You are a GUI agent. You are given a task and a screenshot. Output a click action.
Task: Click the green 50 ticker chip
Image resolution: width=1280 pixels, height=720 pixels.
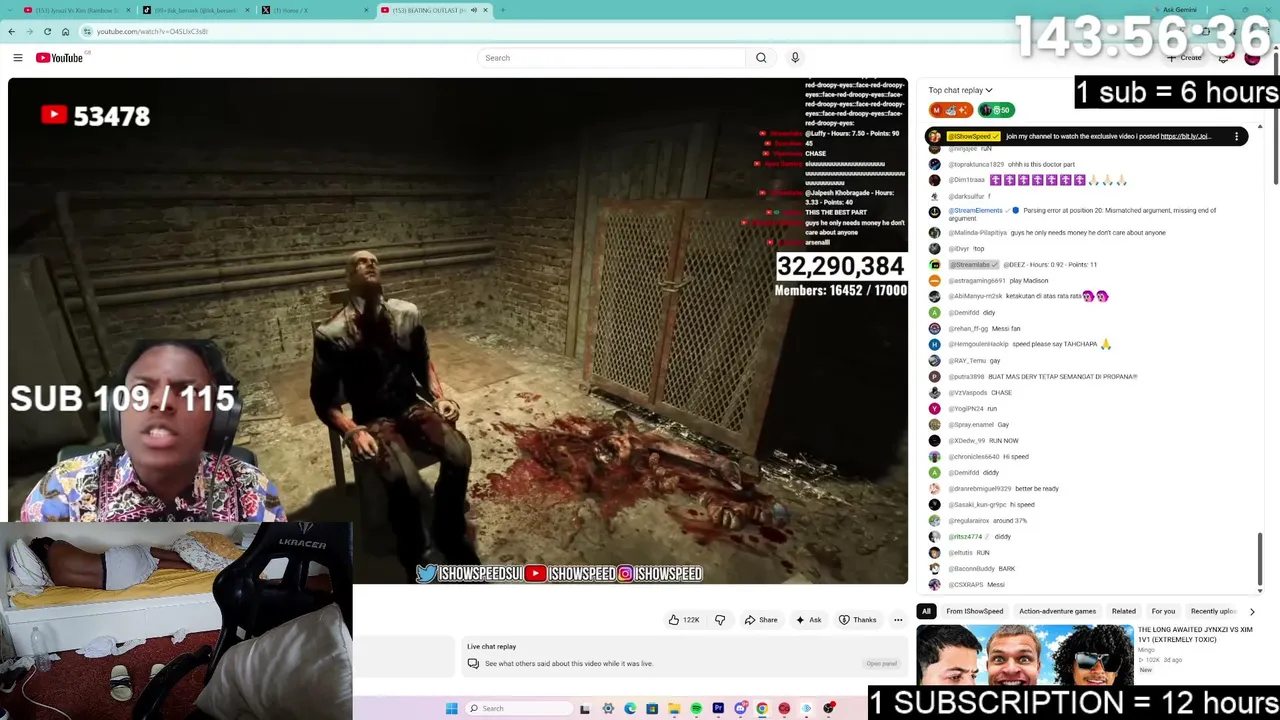[x=996, y=110]
